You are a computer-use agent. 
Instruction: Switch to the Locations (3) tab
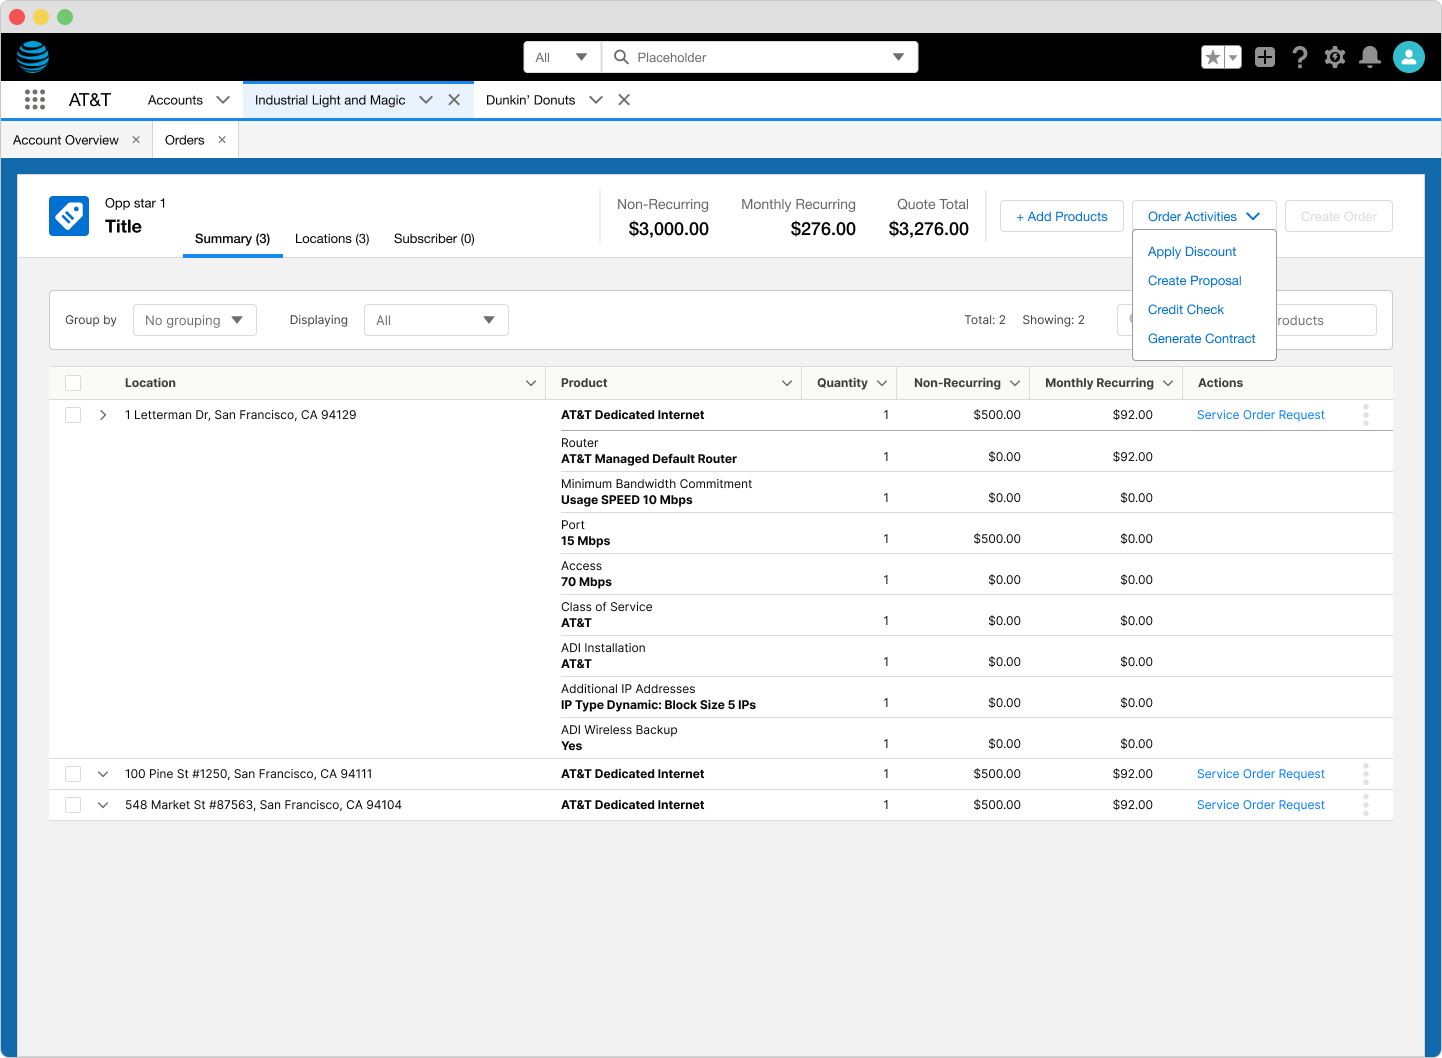click(x=332, y=239)
